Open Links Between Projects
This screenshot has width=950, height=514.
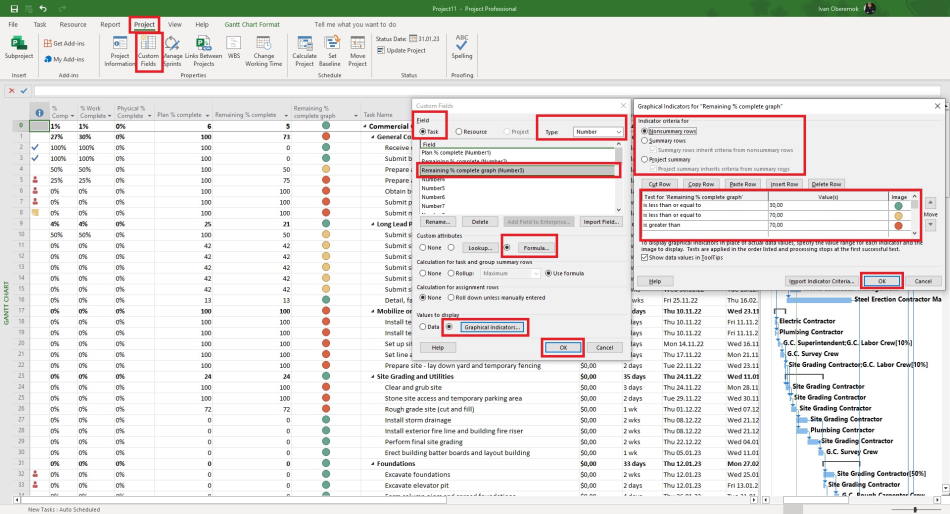203,51
